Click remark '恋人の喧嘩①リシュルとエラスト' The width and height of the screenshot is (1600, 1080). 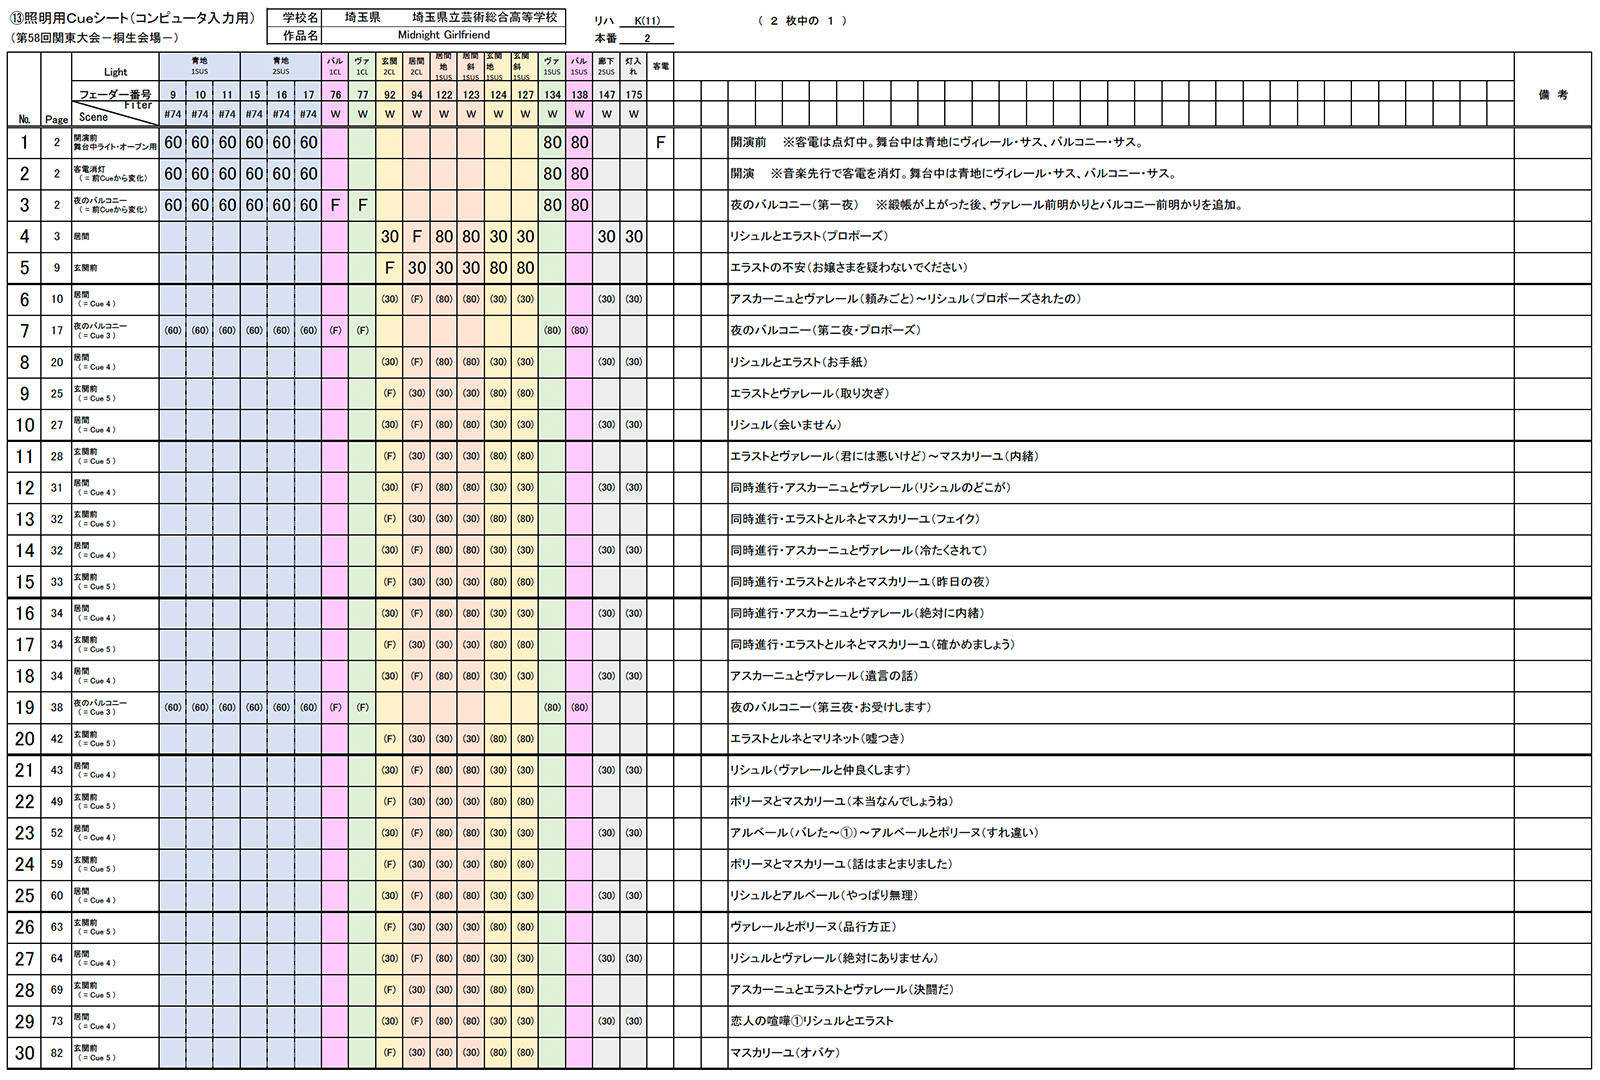click(x=812, y=1021)
